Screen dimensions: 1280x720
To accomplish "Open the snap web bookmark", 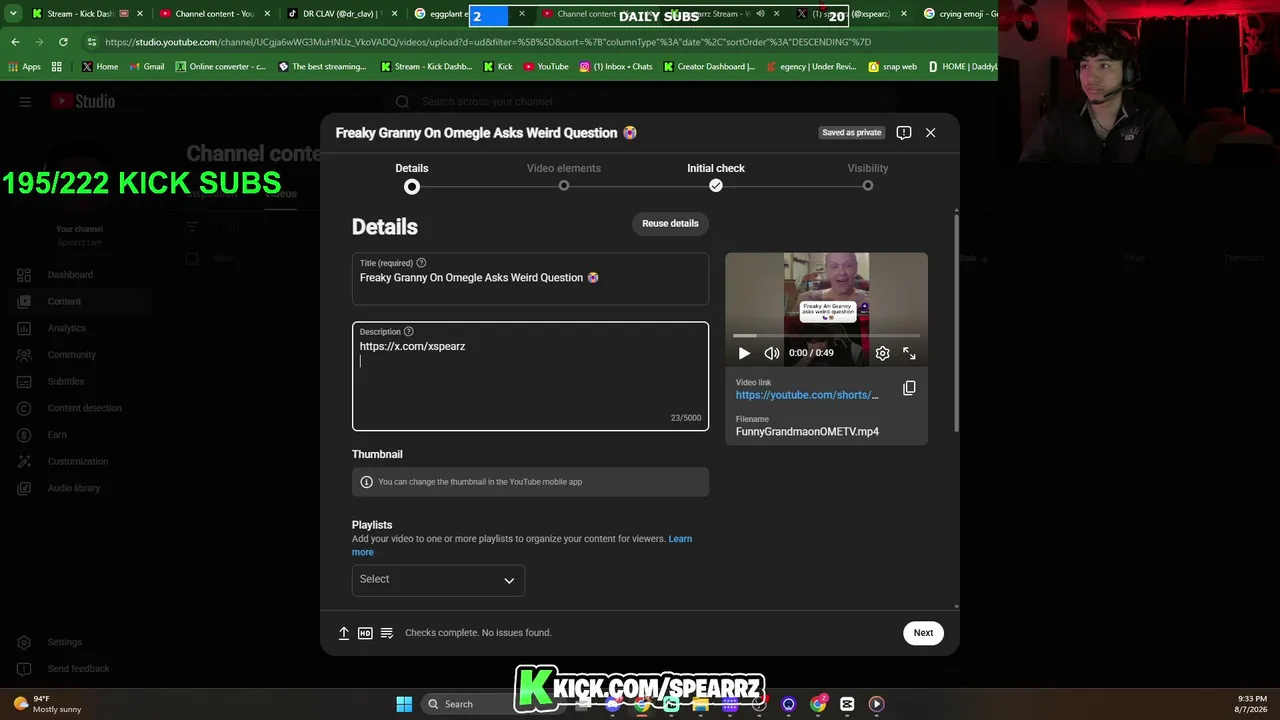I will click(x=893, y=67).
